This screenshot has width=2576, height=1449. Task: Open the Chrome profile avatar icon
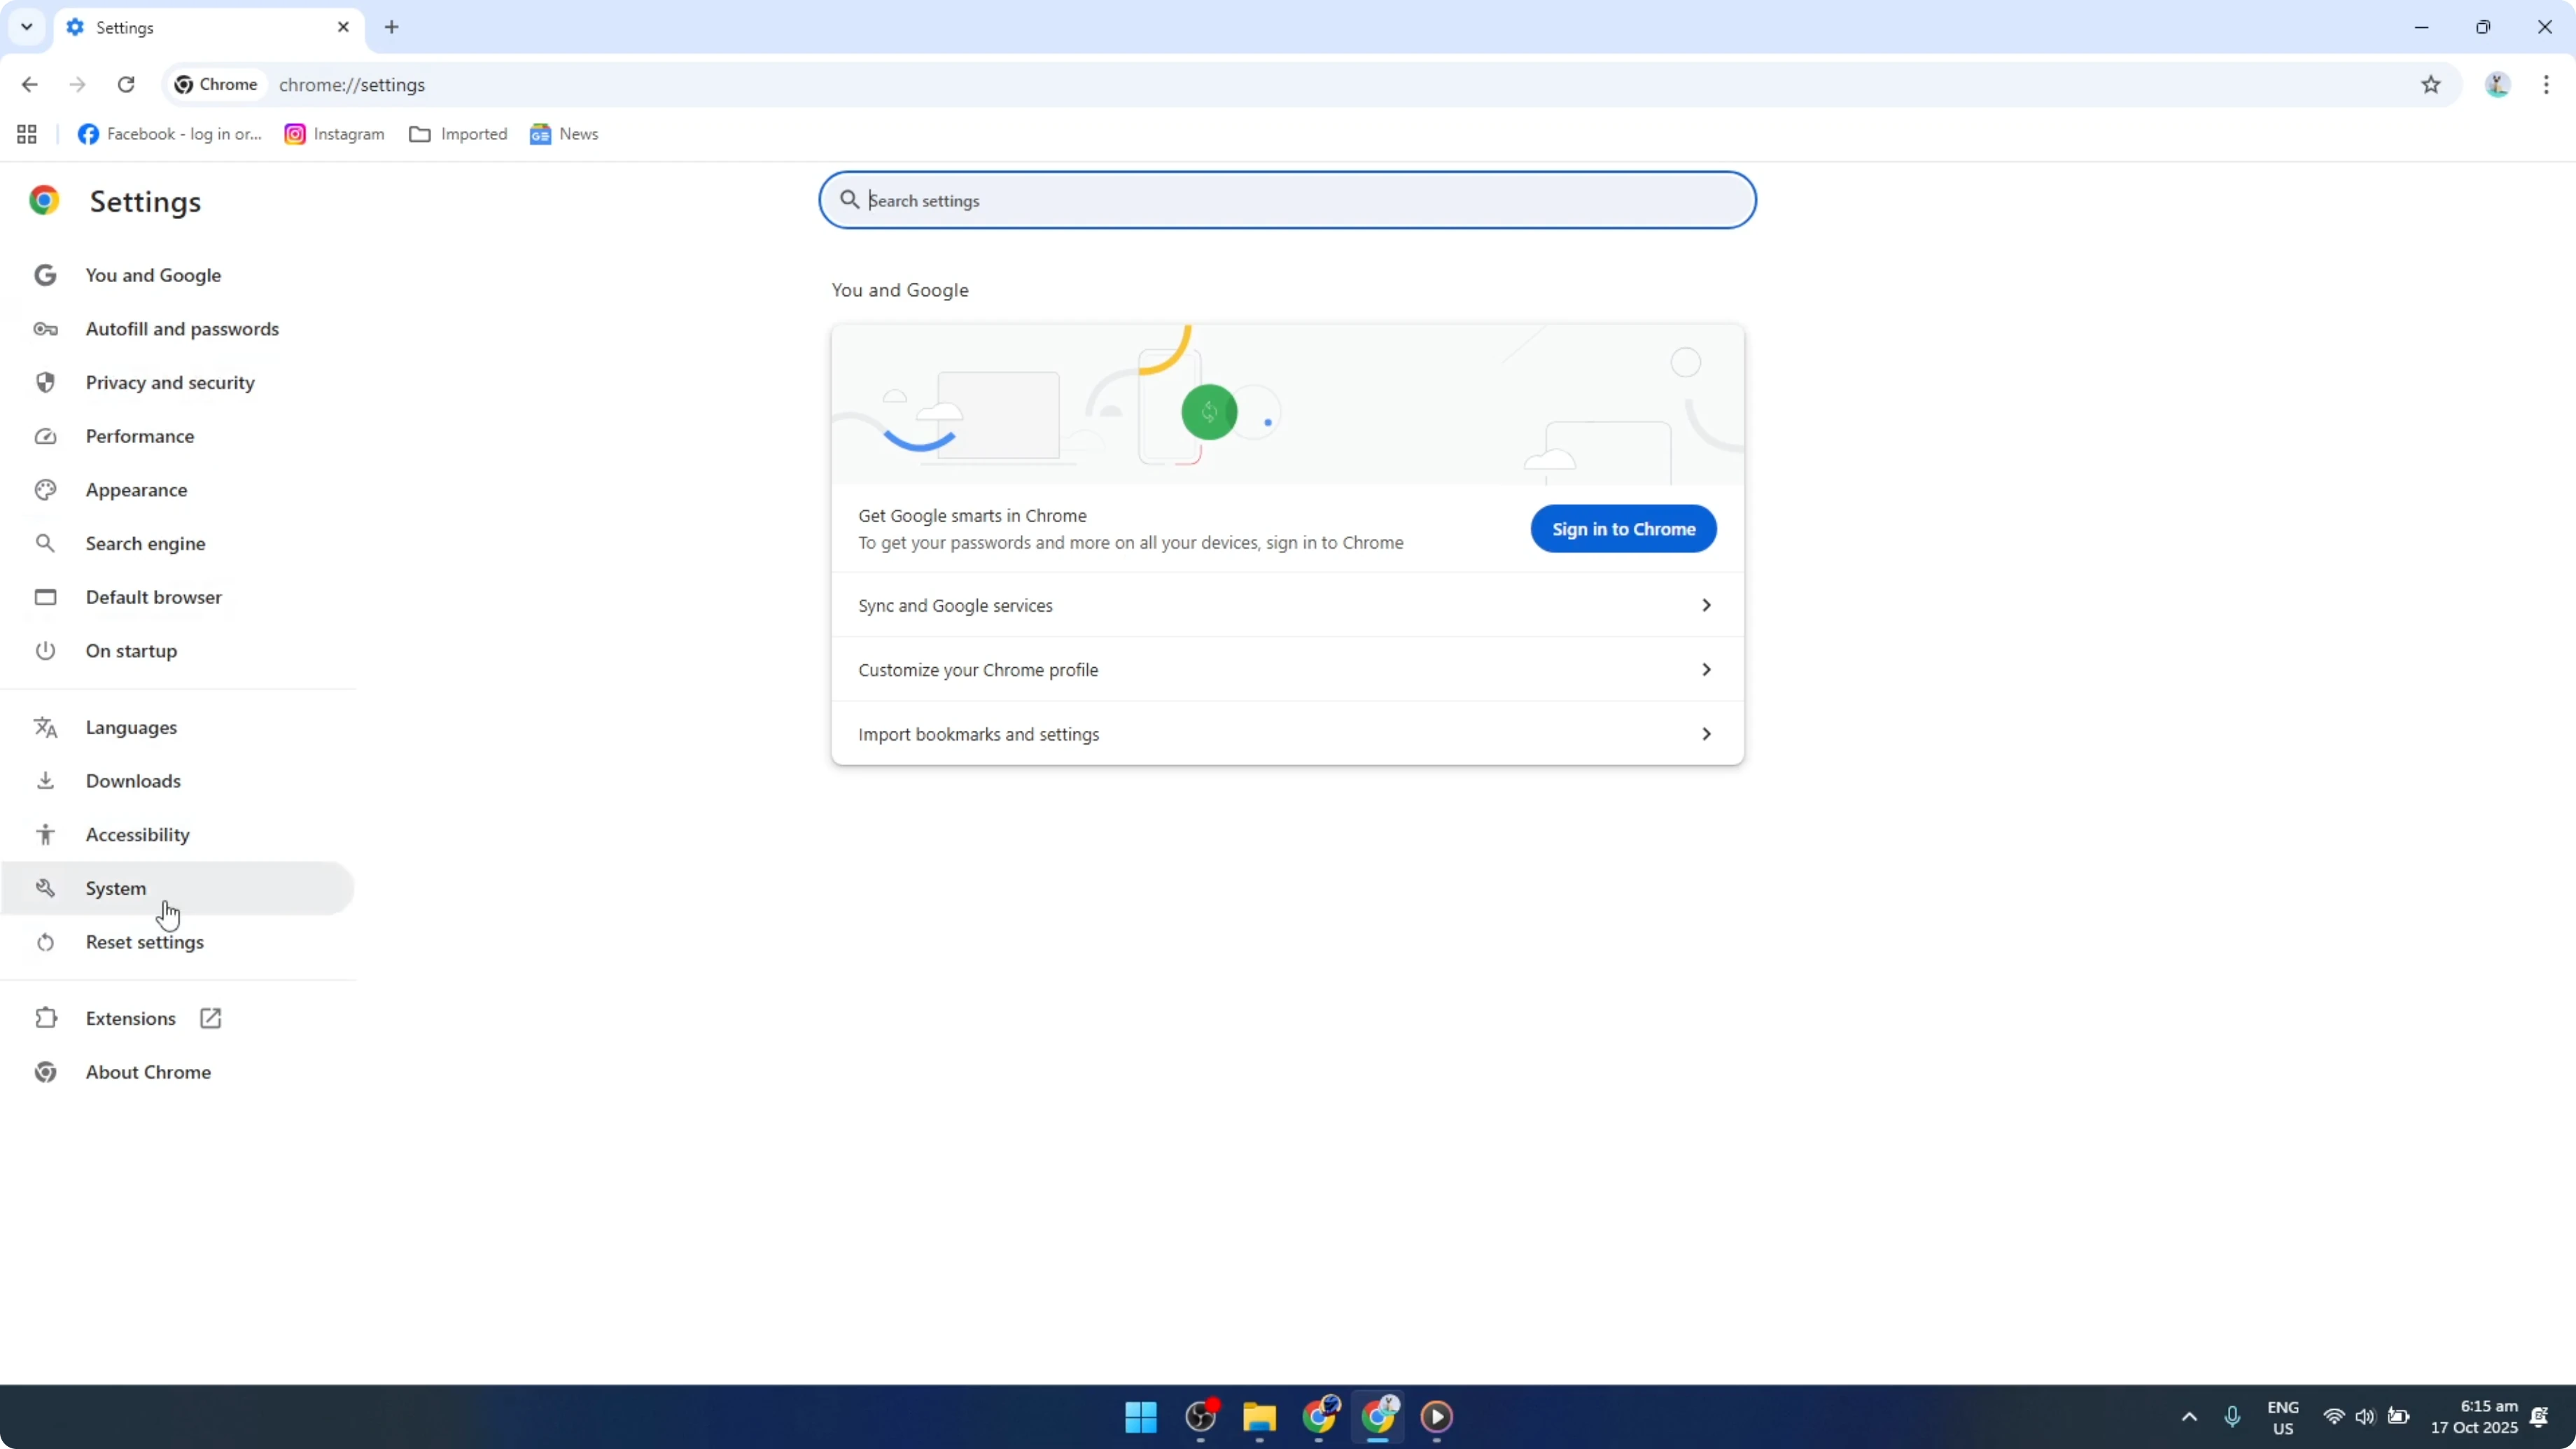pos(2497,85)
